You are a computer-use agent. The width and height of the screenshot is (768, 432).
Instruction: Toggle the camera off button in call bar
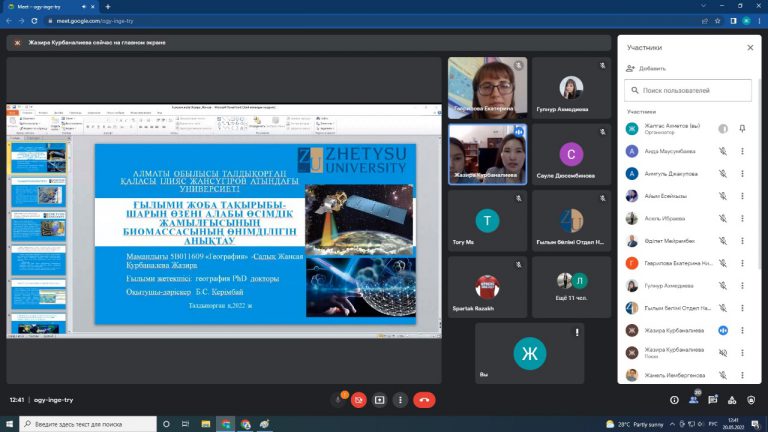point(358,399)
